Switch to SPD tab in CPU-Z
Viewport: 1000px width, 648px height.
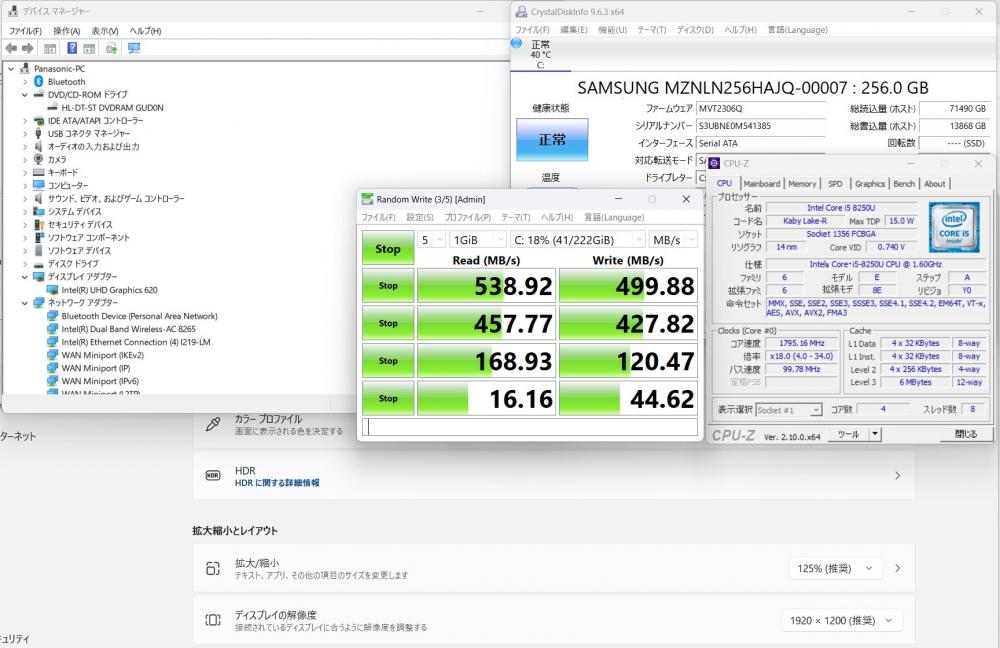(835, 184)
